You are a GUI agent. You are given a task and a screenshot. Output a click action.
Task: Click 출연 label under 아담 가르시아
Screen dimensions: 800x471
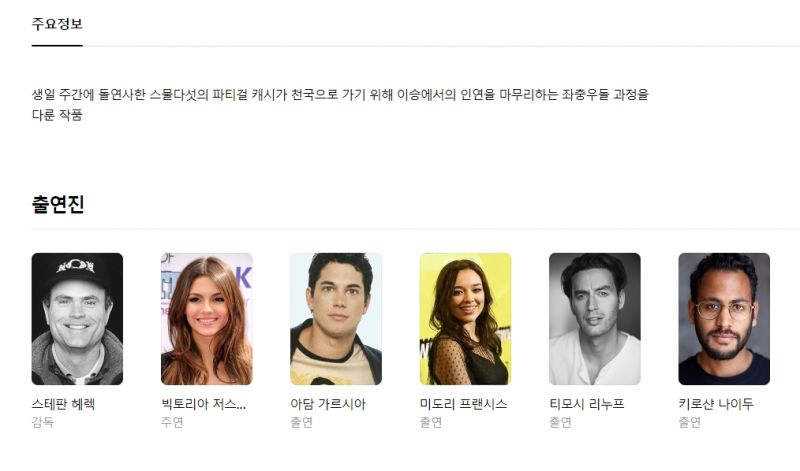[x=302, y=423]
